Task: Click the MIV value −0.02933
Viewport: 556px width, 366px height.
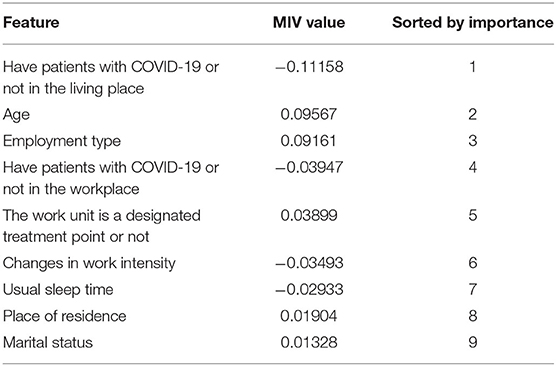Action: pos(309,289)
